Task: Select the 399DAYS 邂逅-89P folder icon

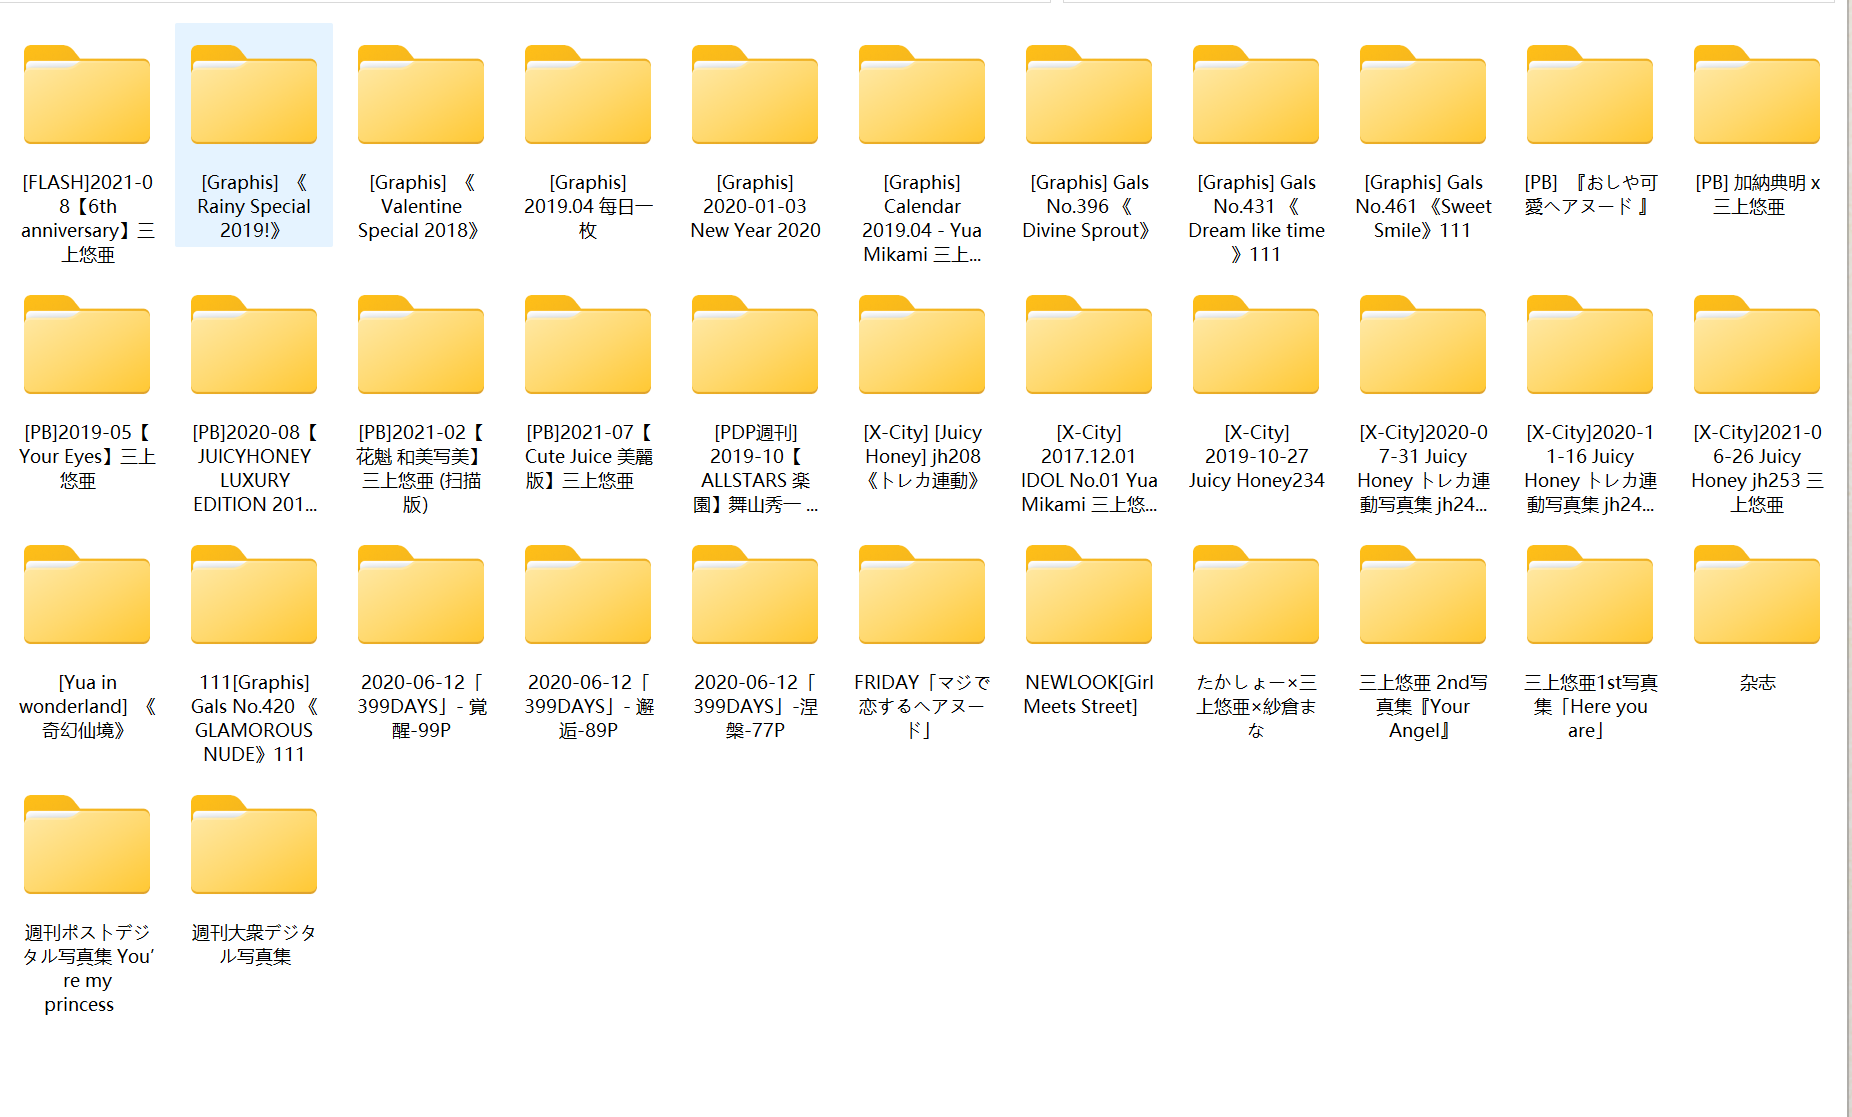Action: 588,595
